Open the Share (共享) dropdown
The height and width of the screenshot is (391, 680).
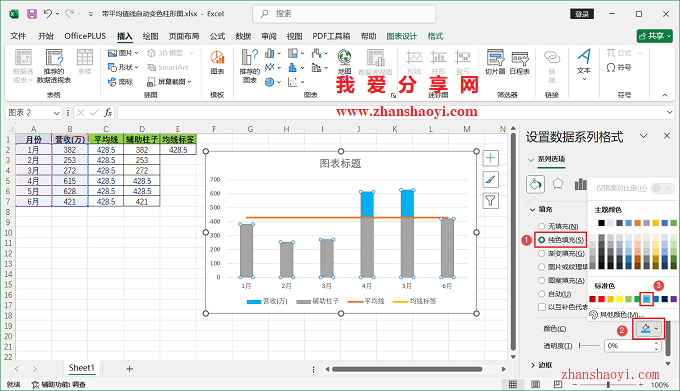(654, 36)
